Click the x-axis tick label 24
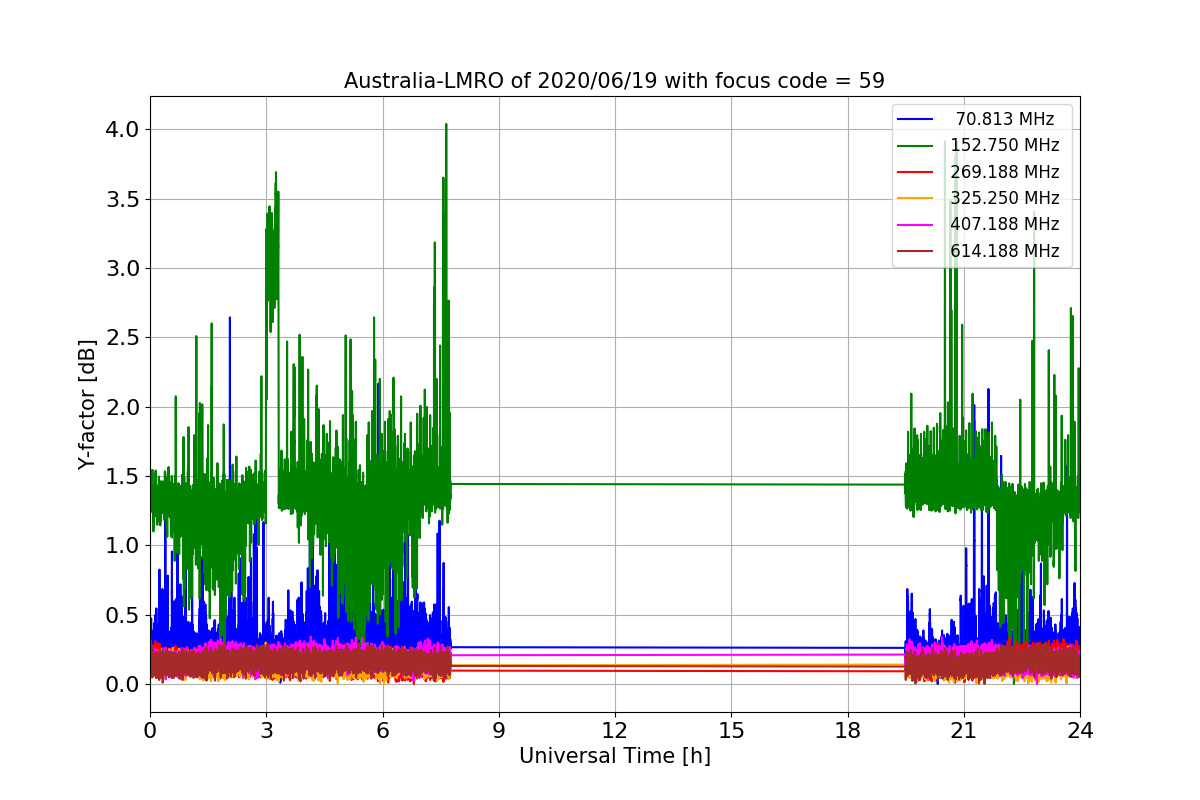The image size is (1200, 800). (1080, 730)
